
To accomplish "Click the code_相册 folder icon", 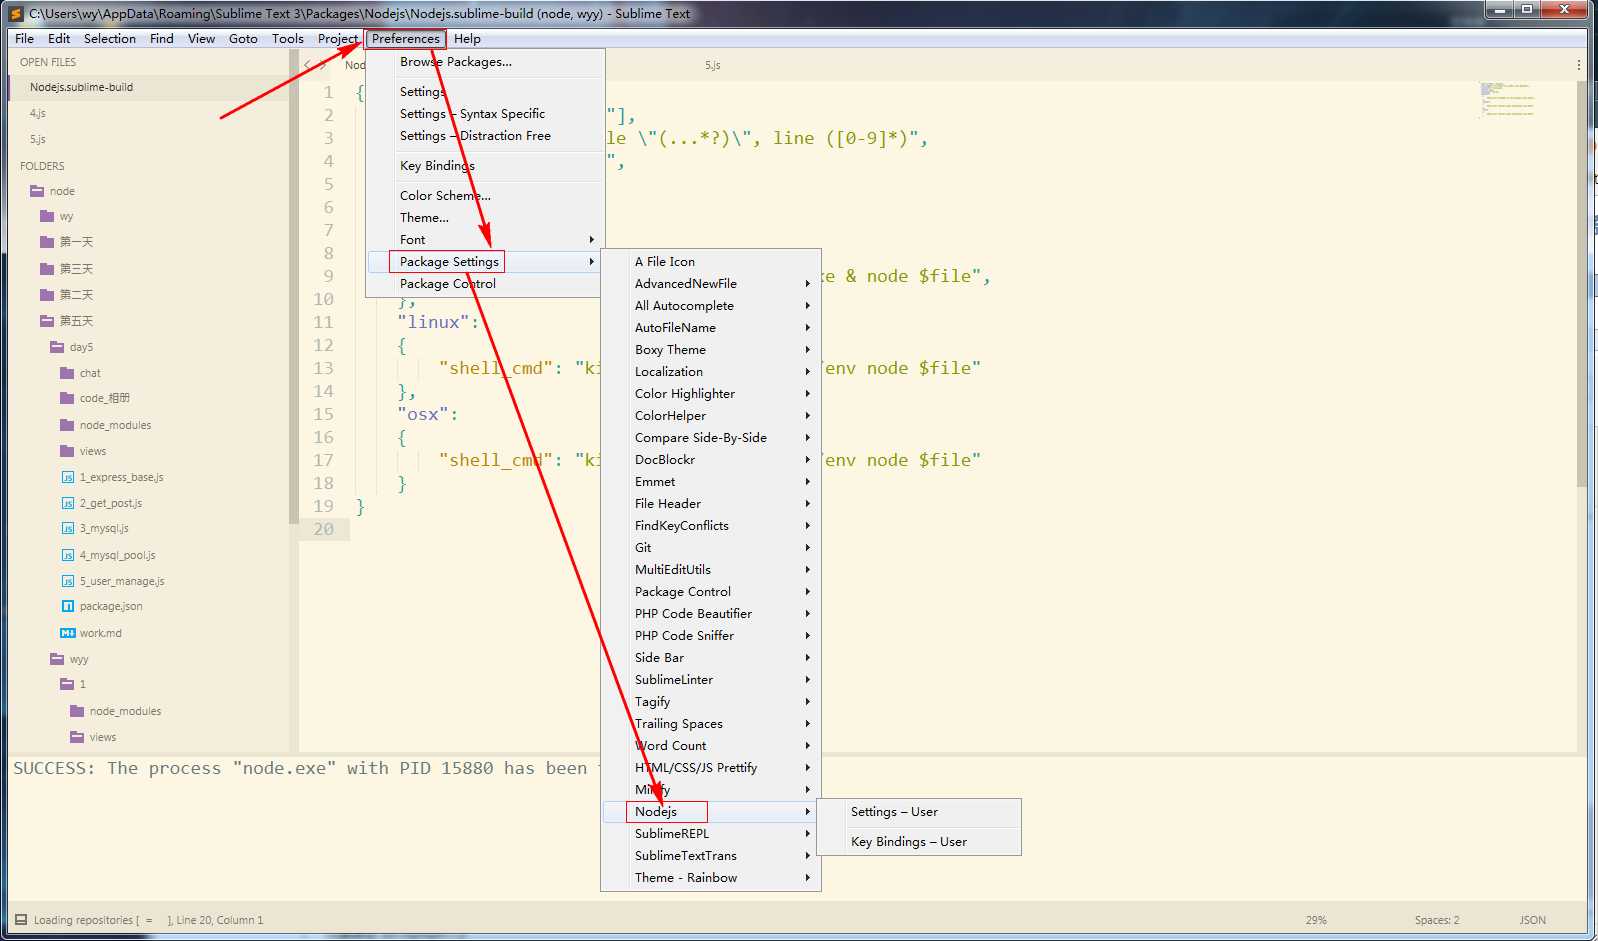I will click(67, 398).
